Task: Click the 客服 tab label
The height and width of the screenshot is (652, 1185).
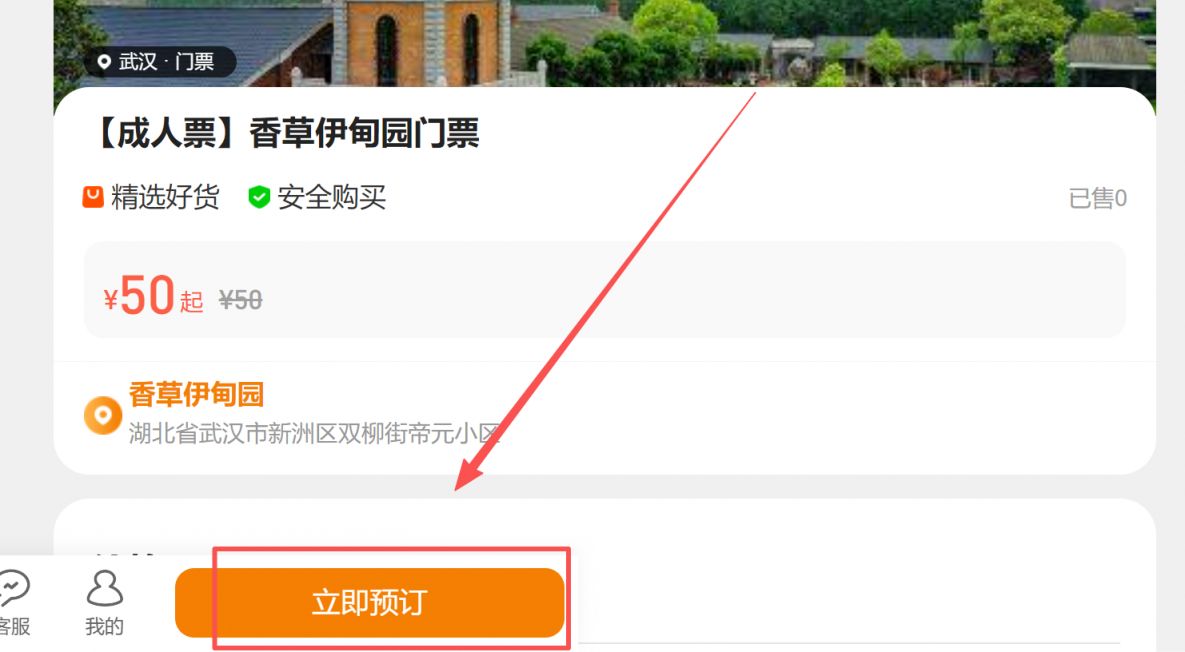Action: click(x=14, y=626)
